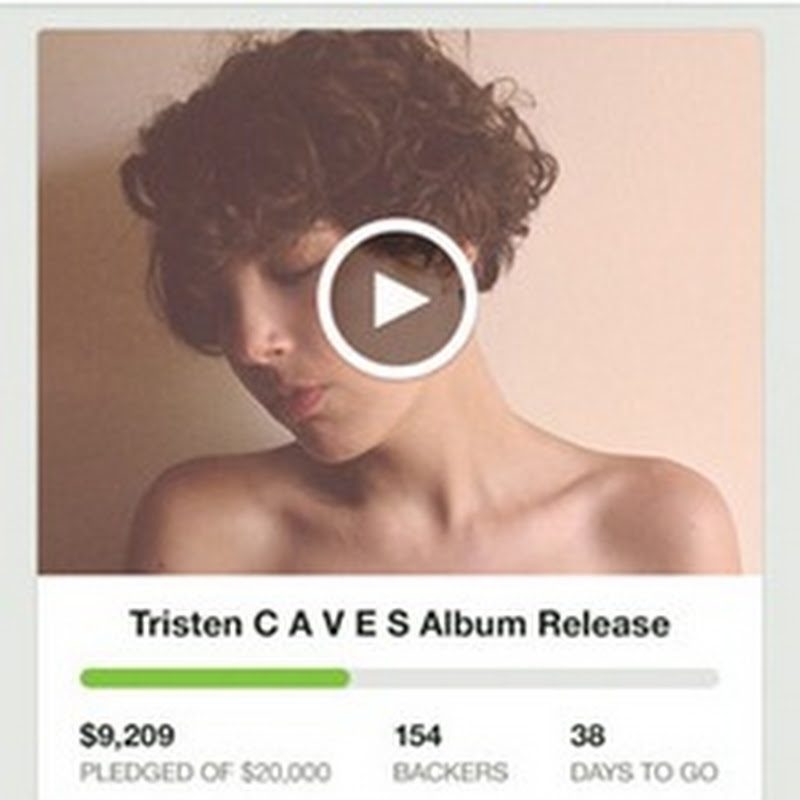Viewport: 800px width, 800px height.
Task: Play the Tristen CAVES project video
Action: pos(397,299)
